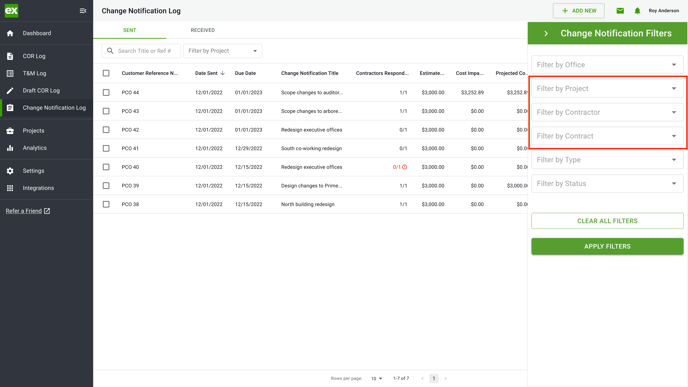Toggle the select-all header checkbox
Image resolution: width=688 pixels, height=387 pixels.
[x=106, y=73]
